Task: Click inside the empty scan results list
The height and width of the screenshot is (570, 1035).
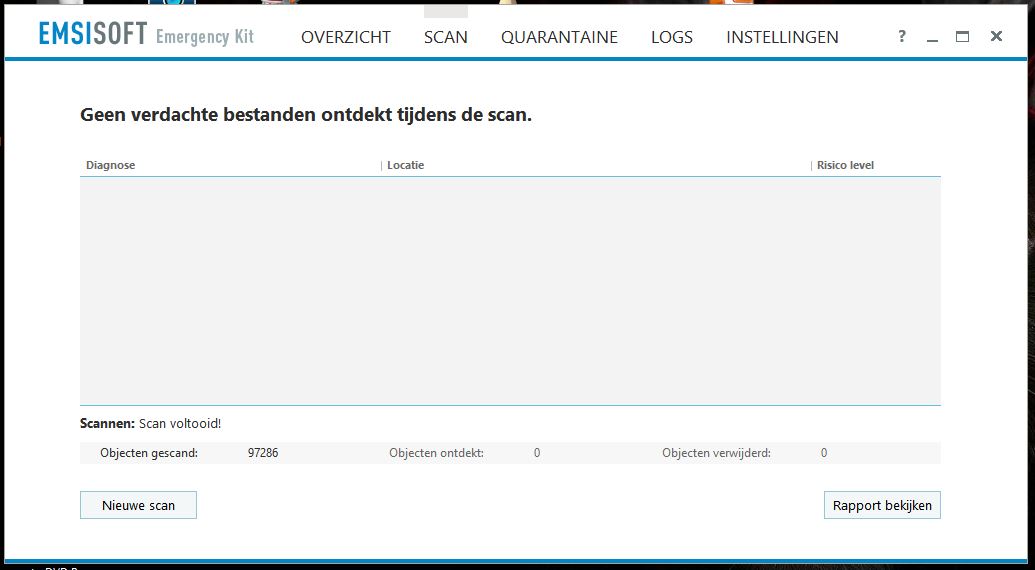Action: click(x=510, y=291)
